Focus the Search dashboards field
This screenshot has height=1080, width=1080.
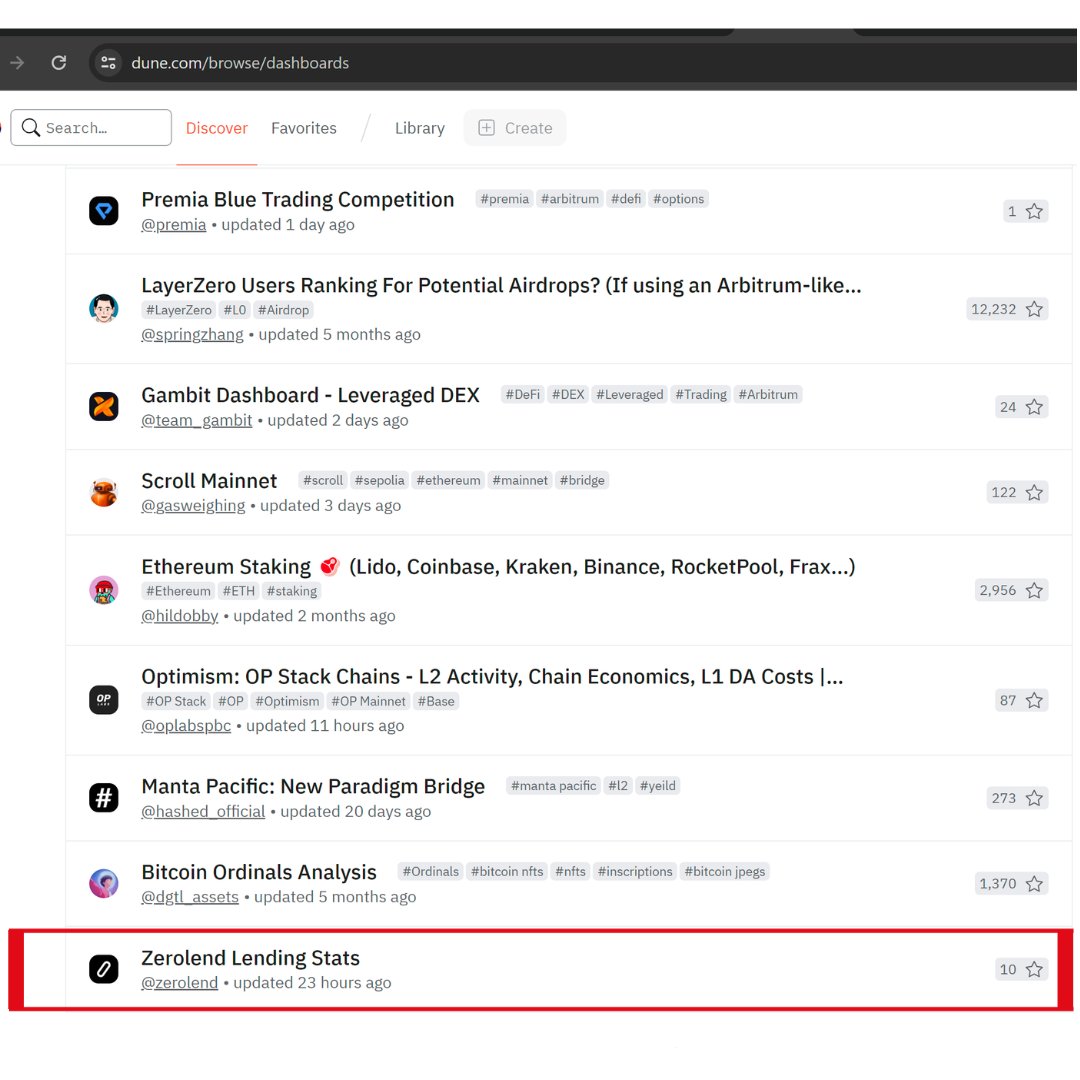91,127
